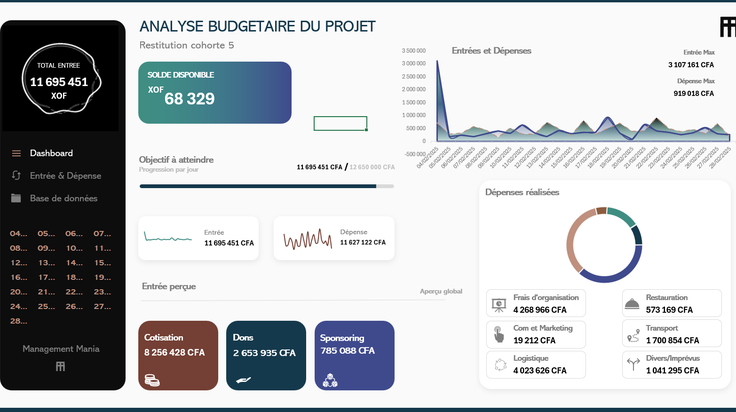Select the 04... date slicer button
The width and height of the screenshot is (736, 412).
tap(19, 233)
